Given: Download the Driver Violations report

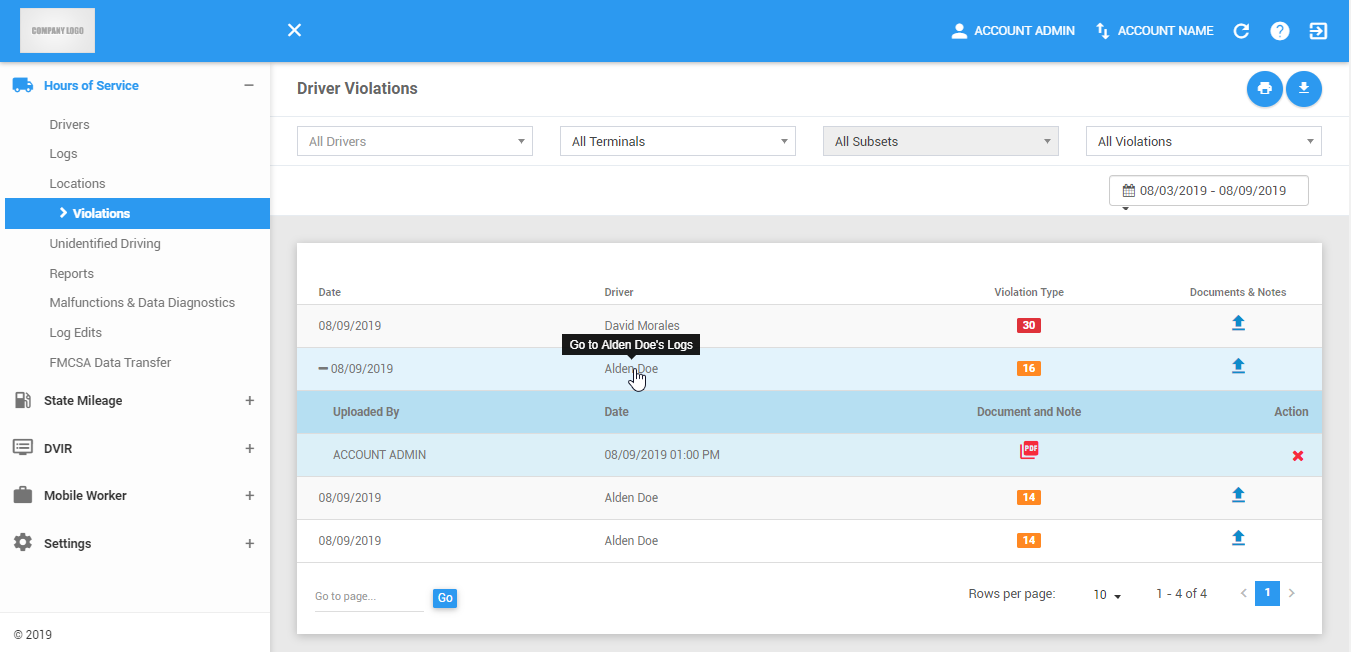Looking at the screenshot, I should (1303, 89).
